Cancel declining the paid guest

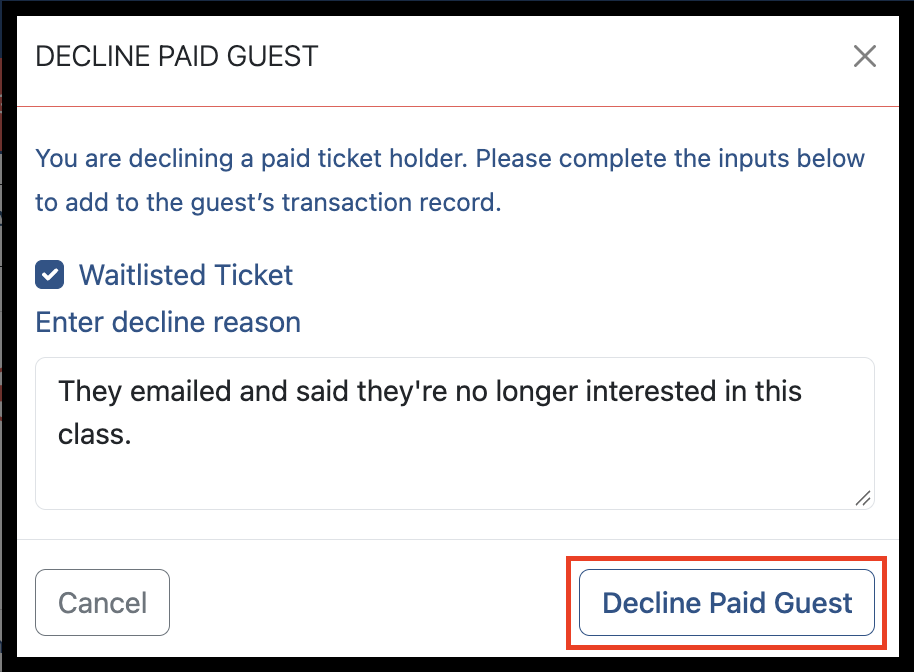tap(103, 603)
